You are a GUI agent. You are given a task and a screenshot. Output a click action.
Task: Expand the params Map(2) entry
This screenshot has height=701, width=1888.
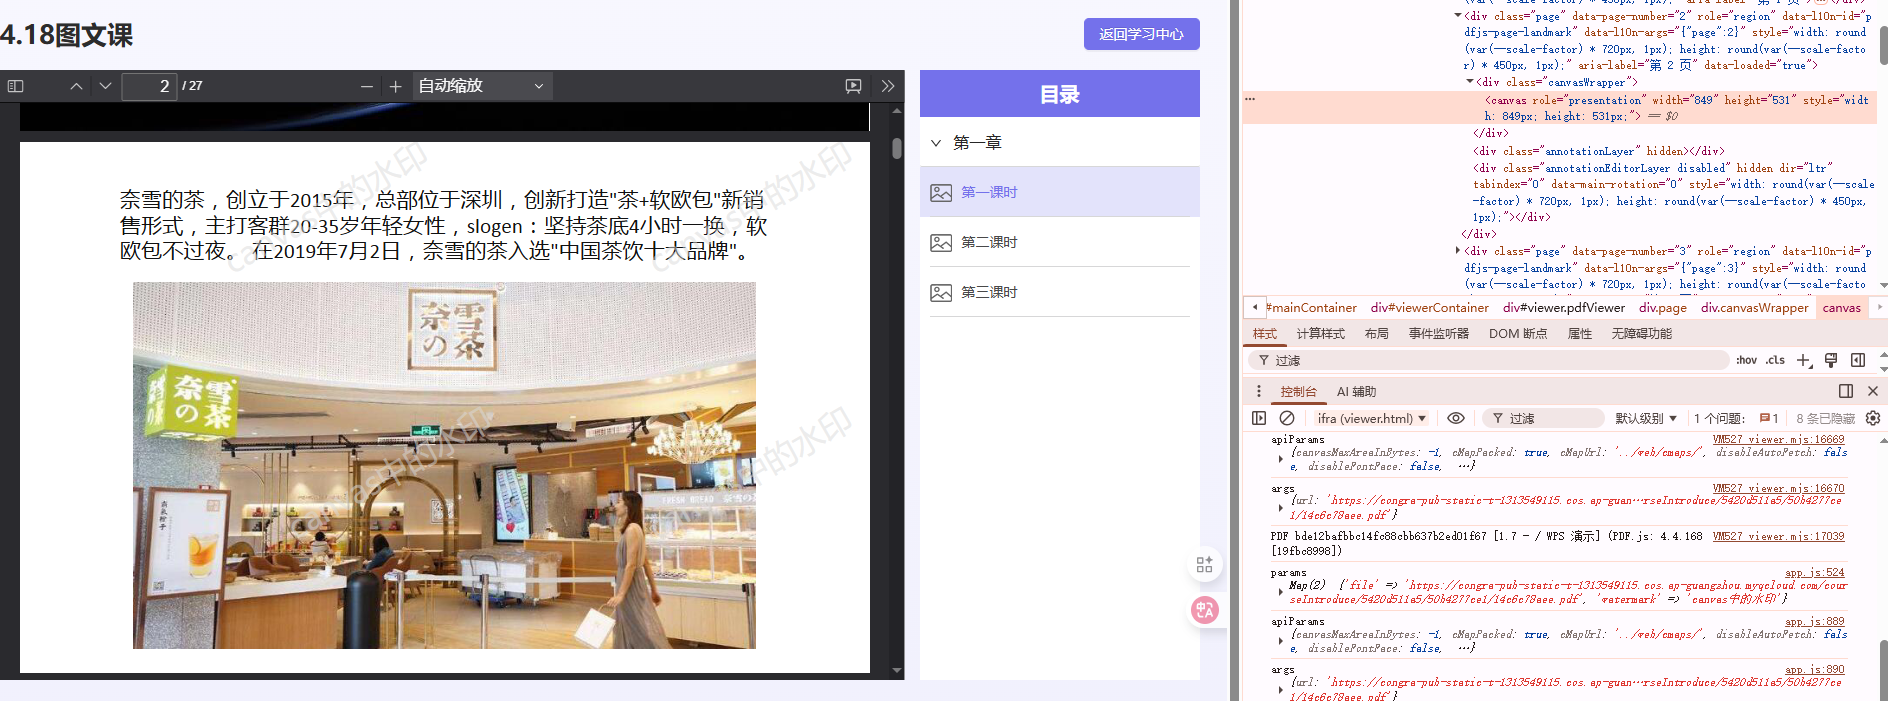click(x=1281, y=592)
